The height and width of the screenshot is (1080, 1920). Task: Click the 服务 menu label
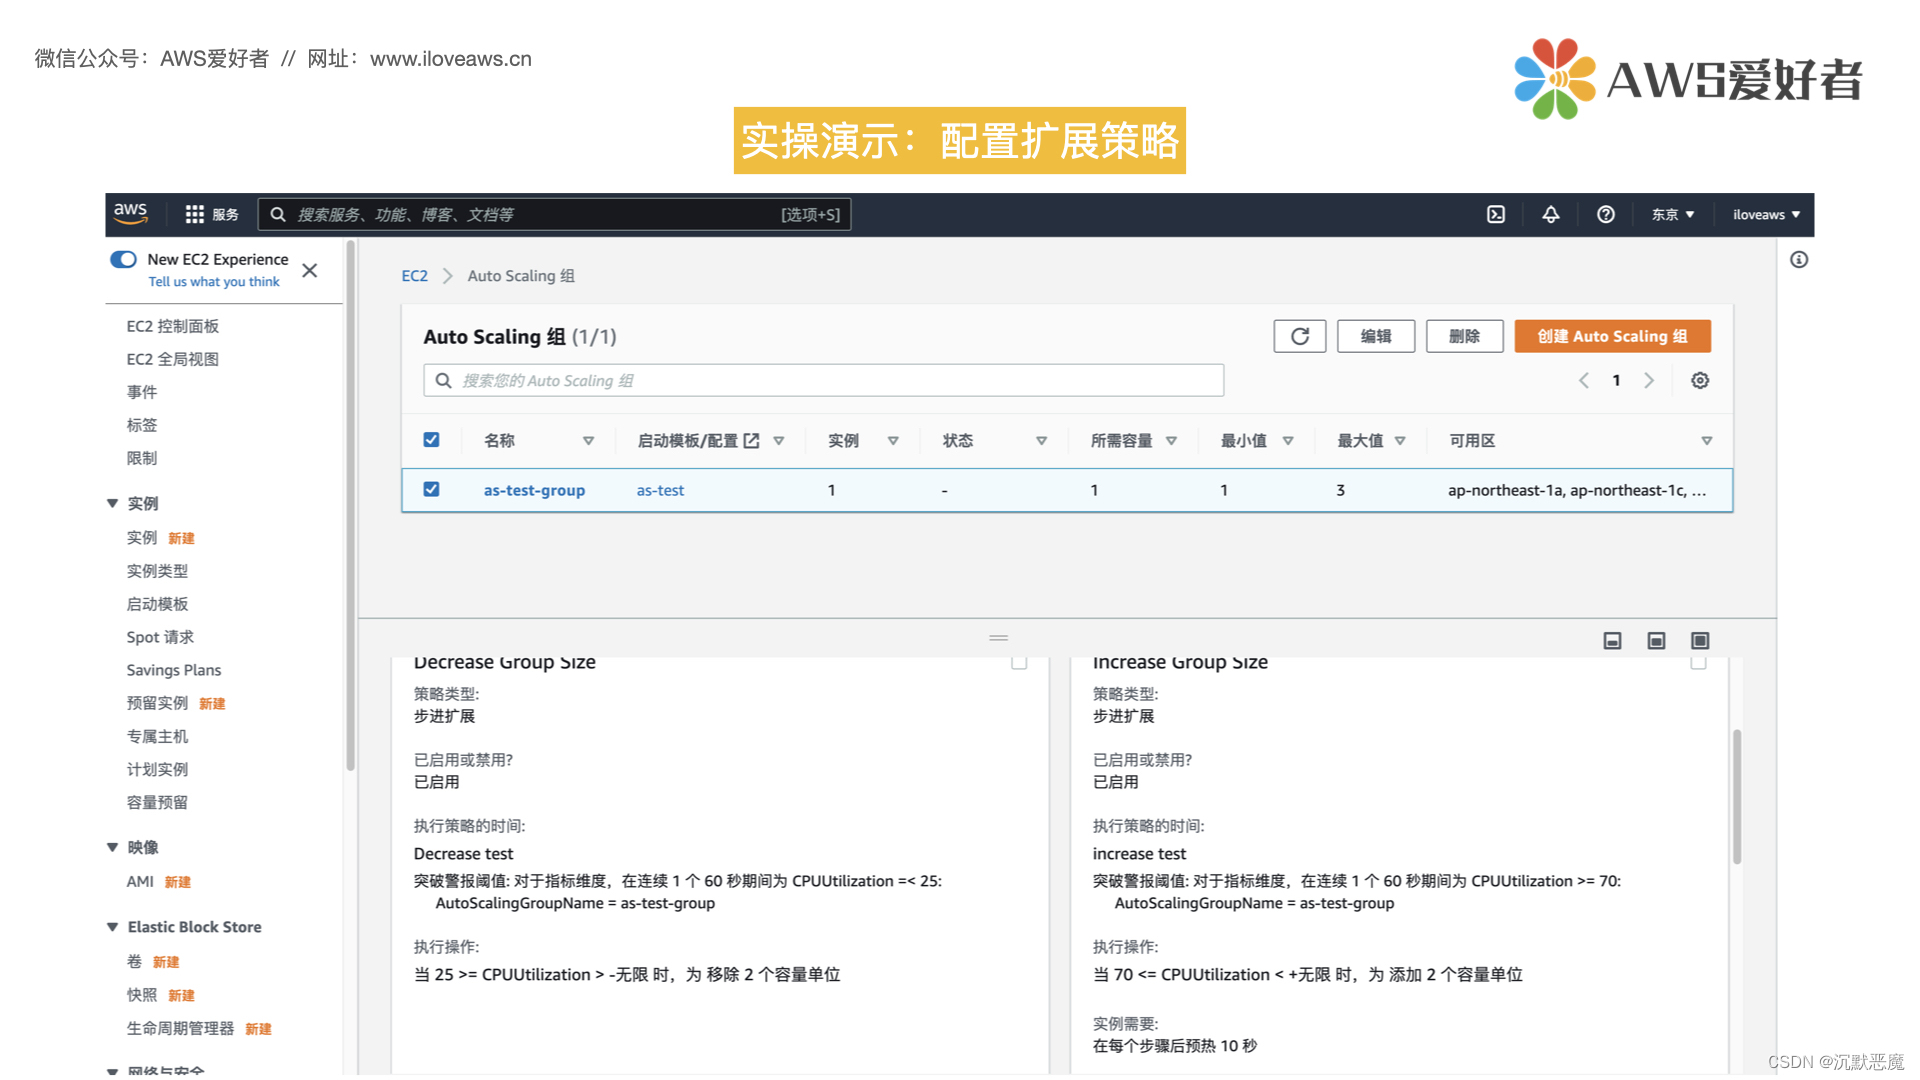pyautogui.click(x=225, y=215)
